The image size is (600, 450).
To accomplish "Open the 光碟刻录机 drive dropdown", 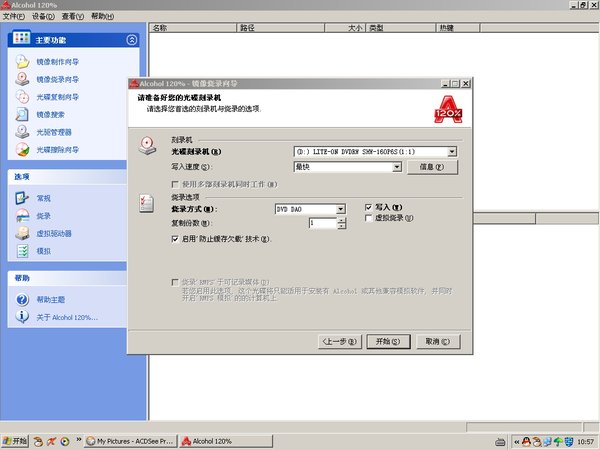I will click(x=452, y=152).
